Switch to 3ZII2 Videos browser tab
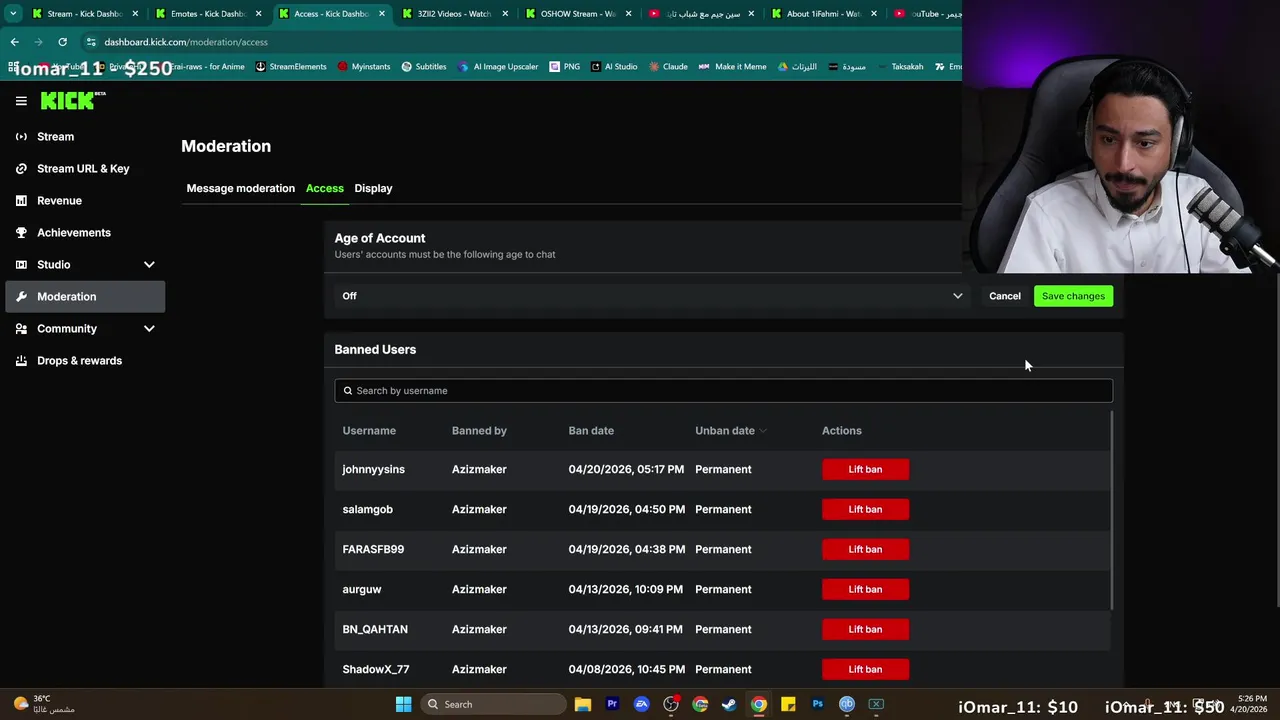The width and height of the screenshot is (1280, 720). [x=454, y=14]
